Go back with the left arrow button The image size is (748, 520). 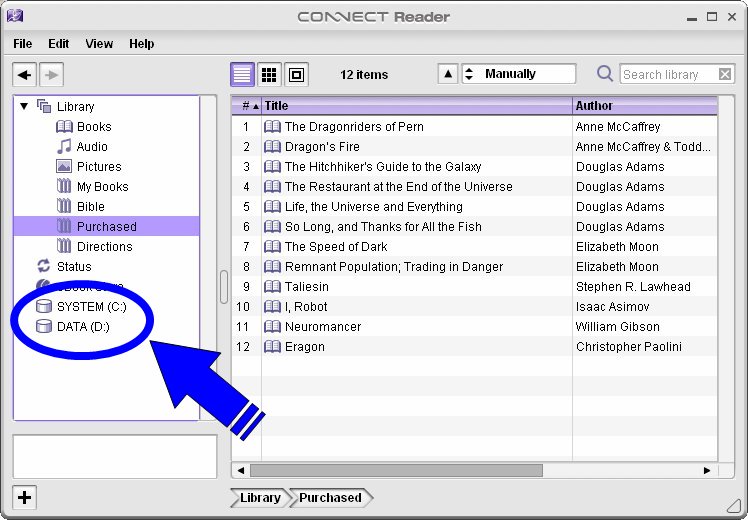click(24, 75)
